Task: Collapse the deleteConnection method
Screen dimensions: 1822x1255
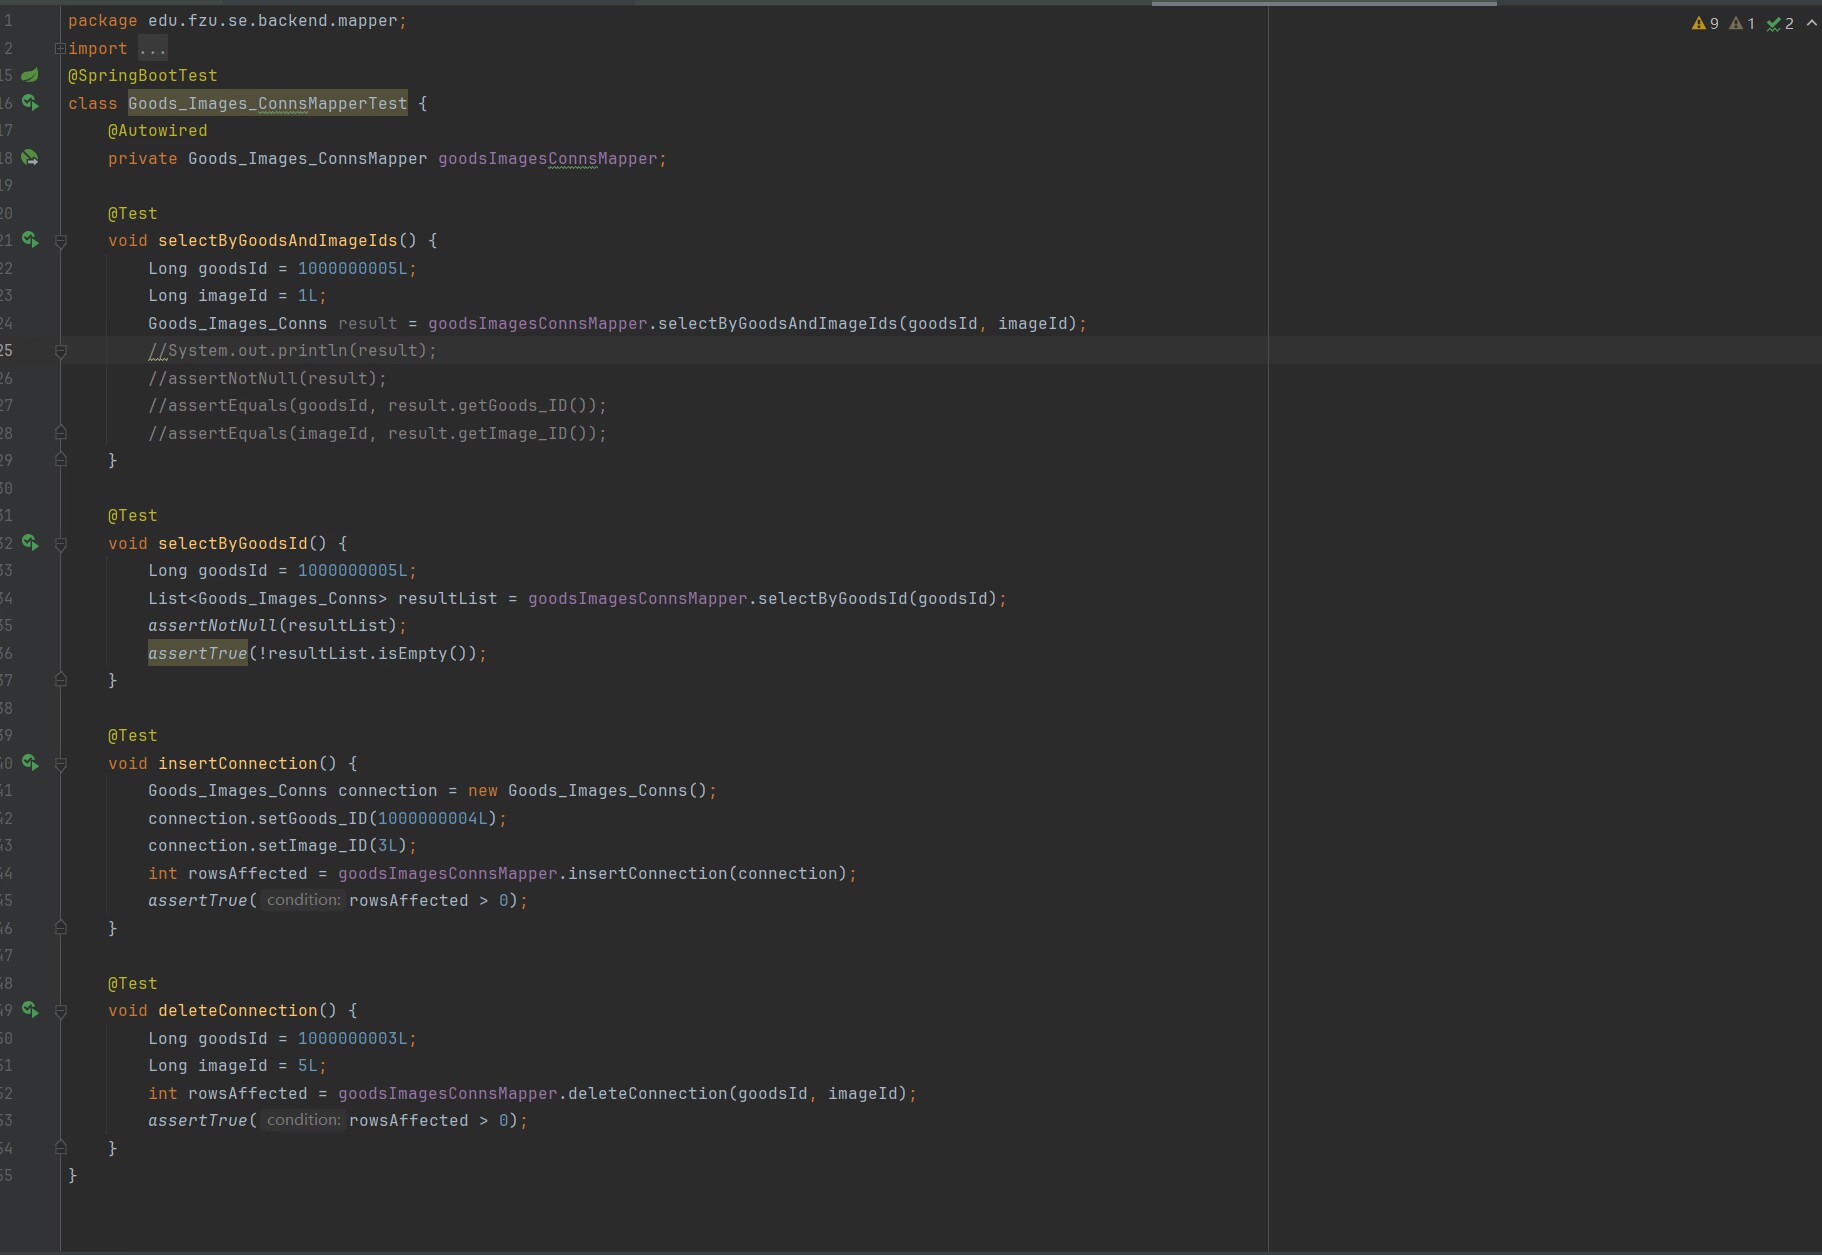Action: tap(60, 1011)
